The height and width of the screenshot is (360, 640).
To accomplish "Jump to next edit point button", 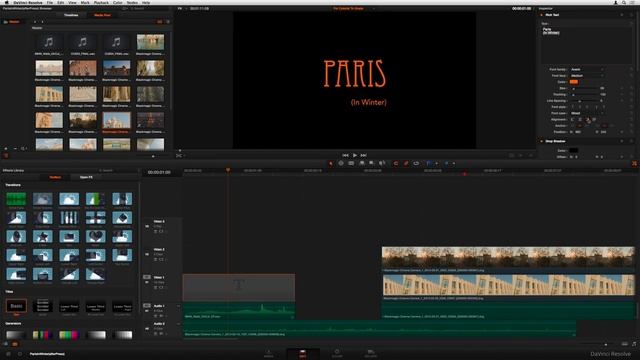I will pyautogui.click(x=363, y=155).
